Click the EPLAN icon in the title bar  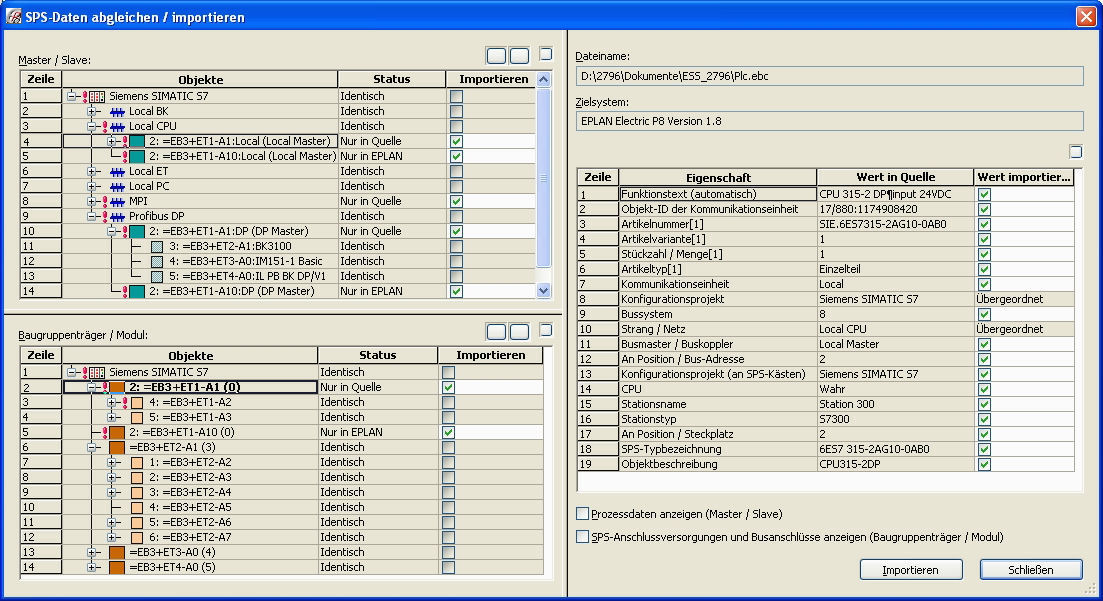click(15, 17)
